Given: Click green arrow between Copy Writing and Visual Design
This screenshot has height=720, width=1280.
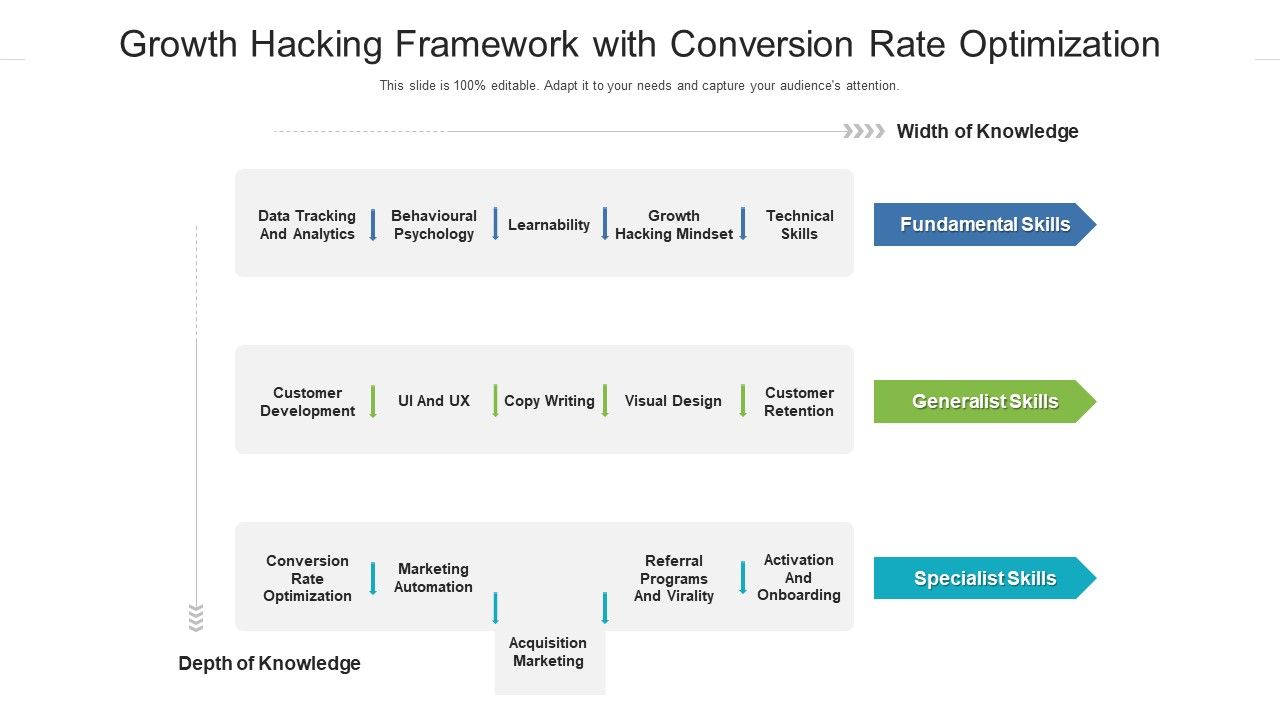Looking at the screenshot, I should (x=605, y=401).
